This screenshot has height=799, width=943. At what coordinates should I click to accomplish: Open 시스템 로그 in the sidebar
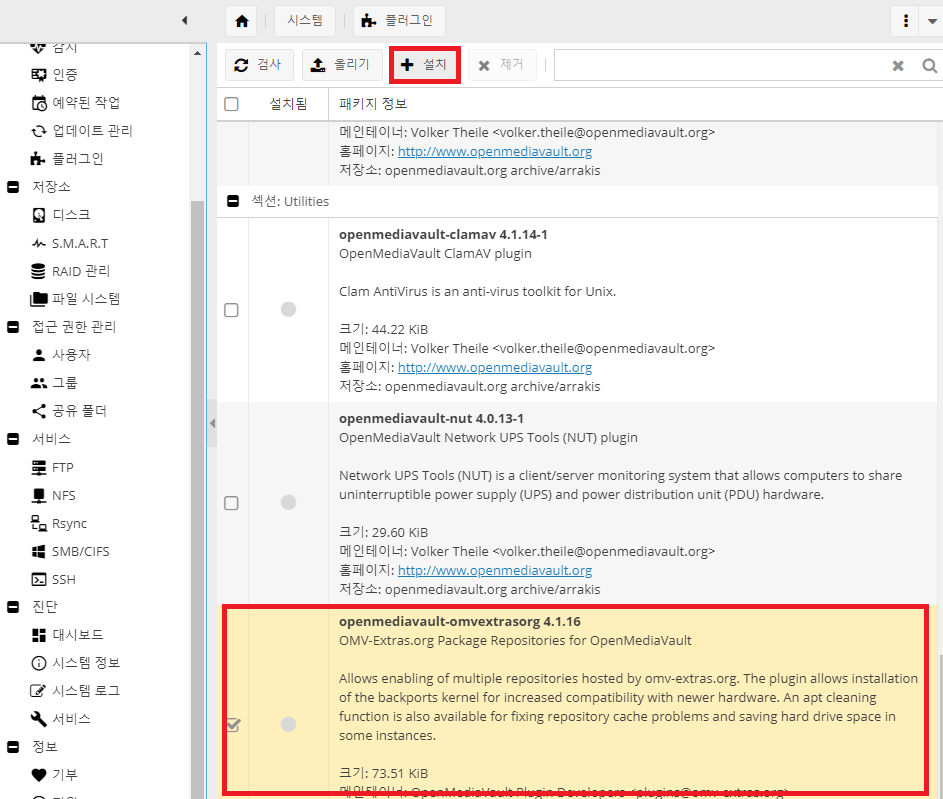(x=76, y=691)
